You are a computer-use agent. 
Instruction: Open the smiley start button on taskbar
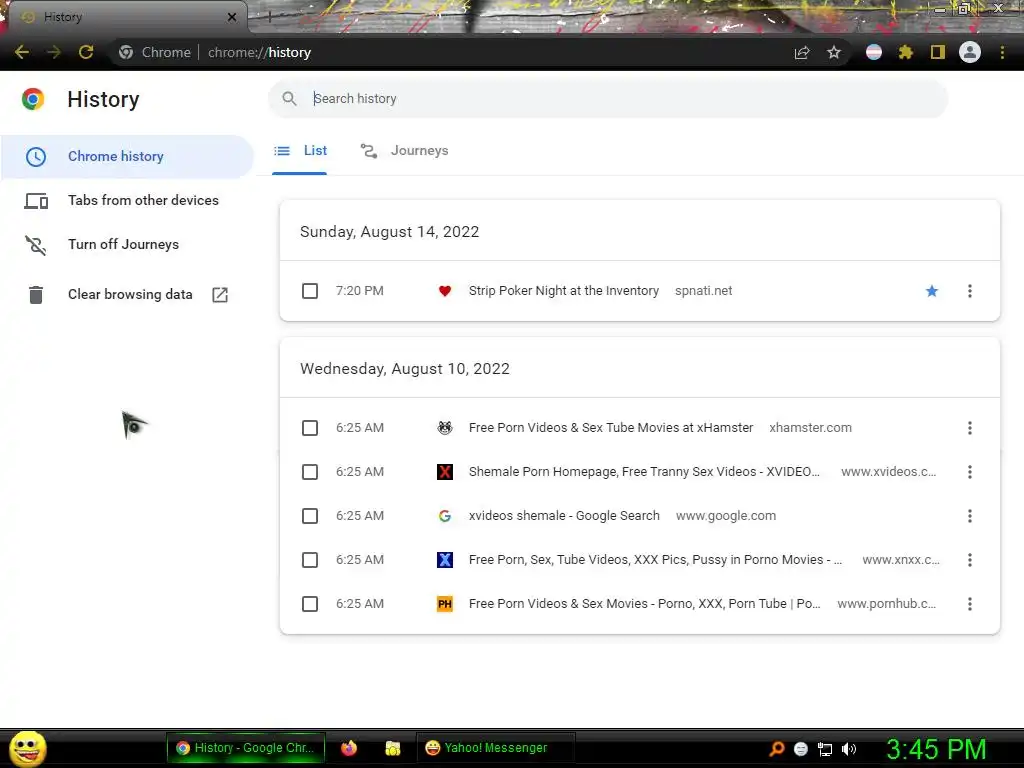tap(27, 748)
